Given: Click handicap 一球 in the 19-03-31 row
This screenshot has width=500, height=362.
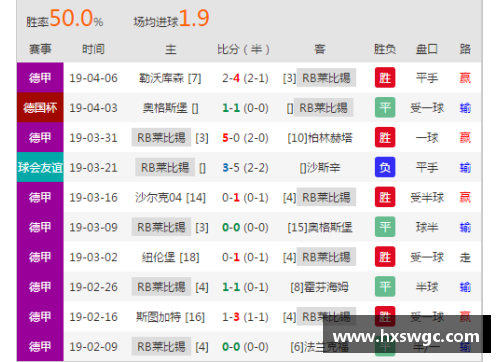Looking at the screenshot, I should pyautogui.click(x=427, y=138).
